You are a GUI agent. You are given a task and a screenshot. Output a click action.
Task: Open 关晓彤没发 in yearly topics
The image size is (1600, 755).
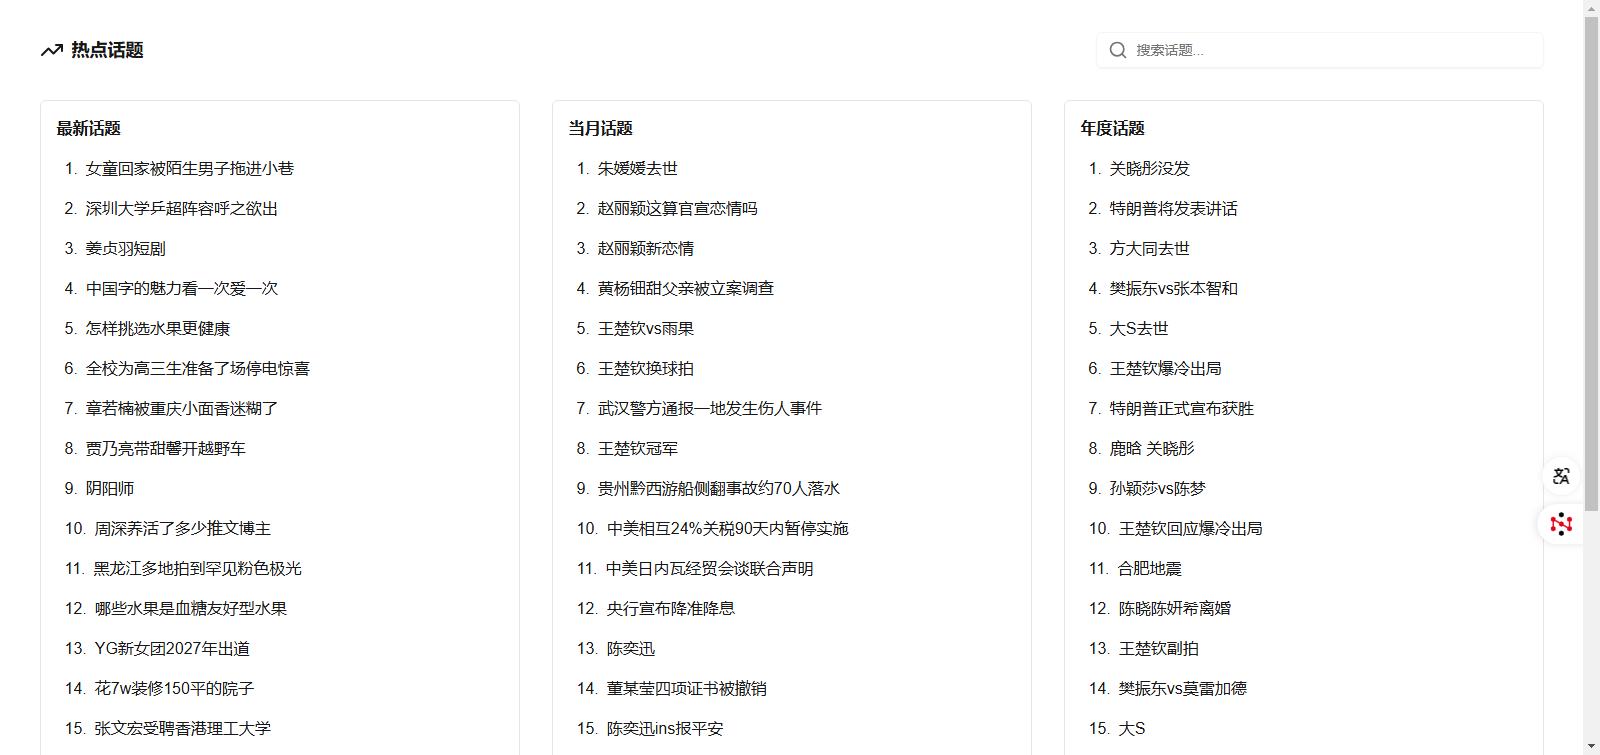1149,169
